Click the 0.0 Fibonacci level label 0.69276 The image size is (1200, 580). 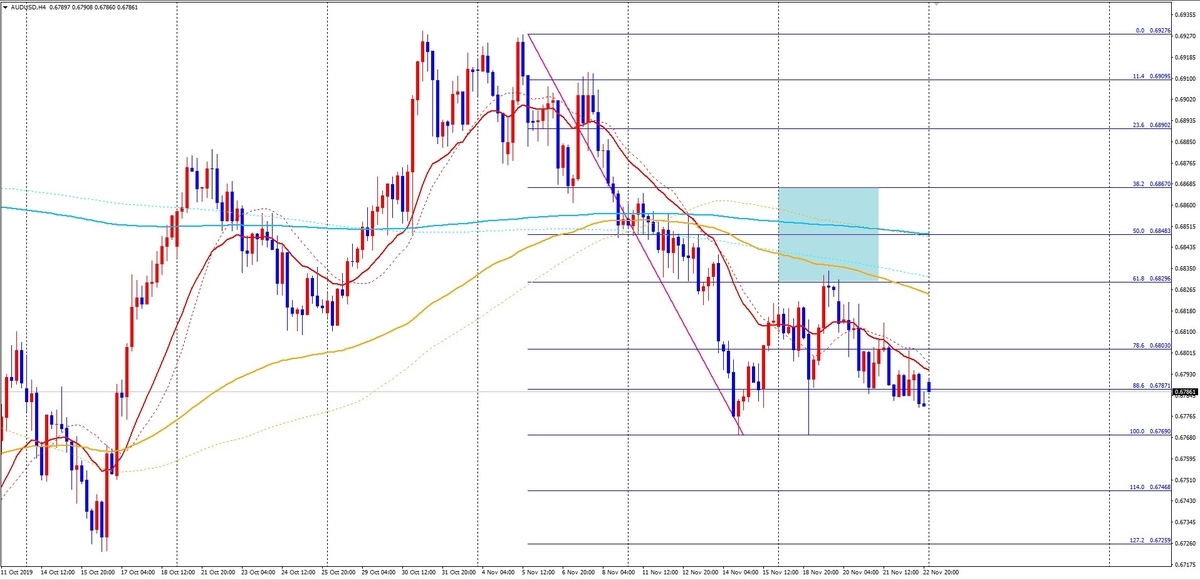[x=1153, y=31]
